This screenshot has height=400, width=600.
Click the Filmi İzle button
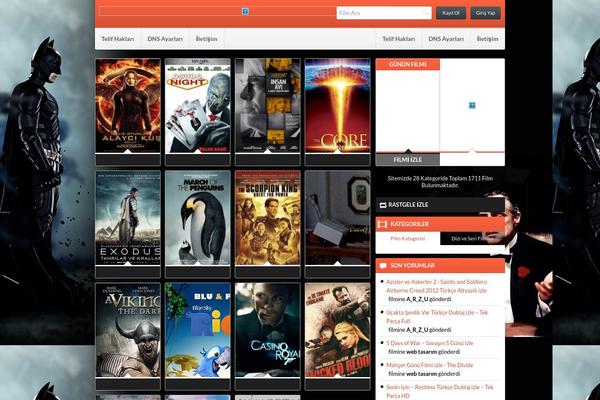408,160
